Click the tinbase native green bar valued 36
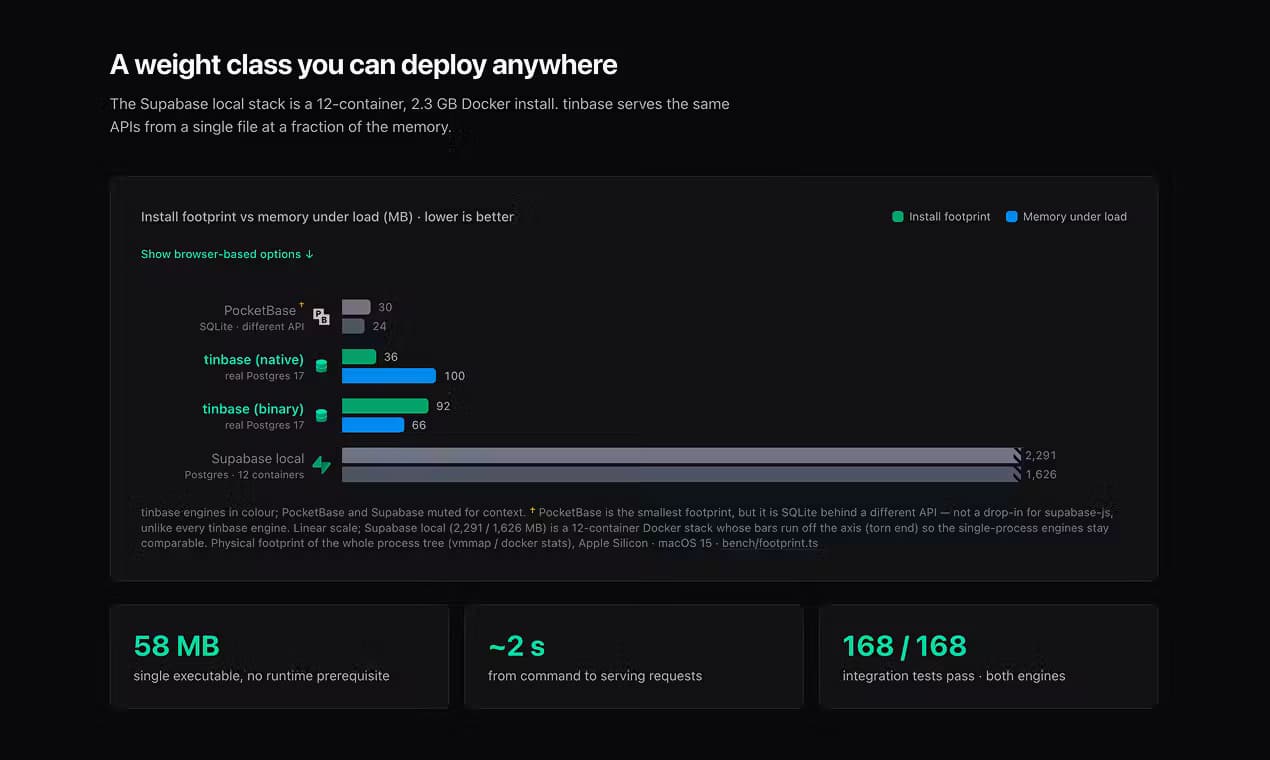Viewport: 1270px width, 760px height. 359,357
